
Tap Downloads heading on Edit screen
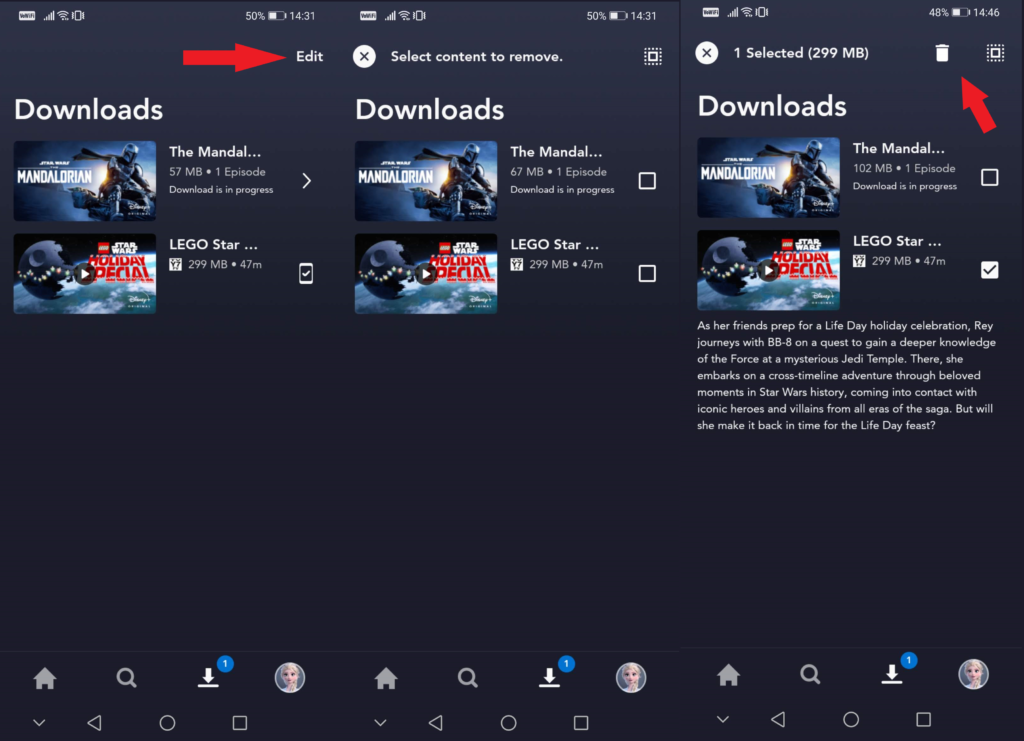(x=88, y=110)
